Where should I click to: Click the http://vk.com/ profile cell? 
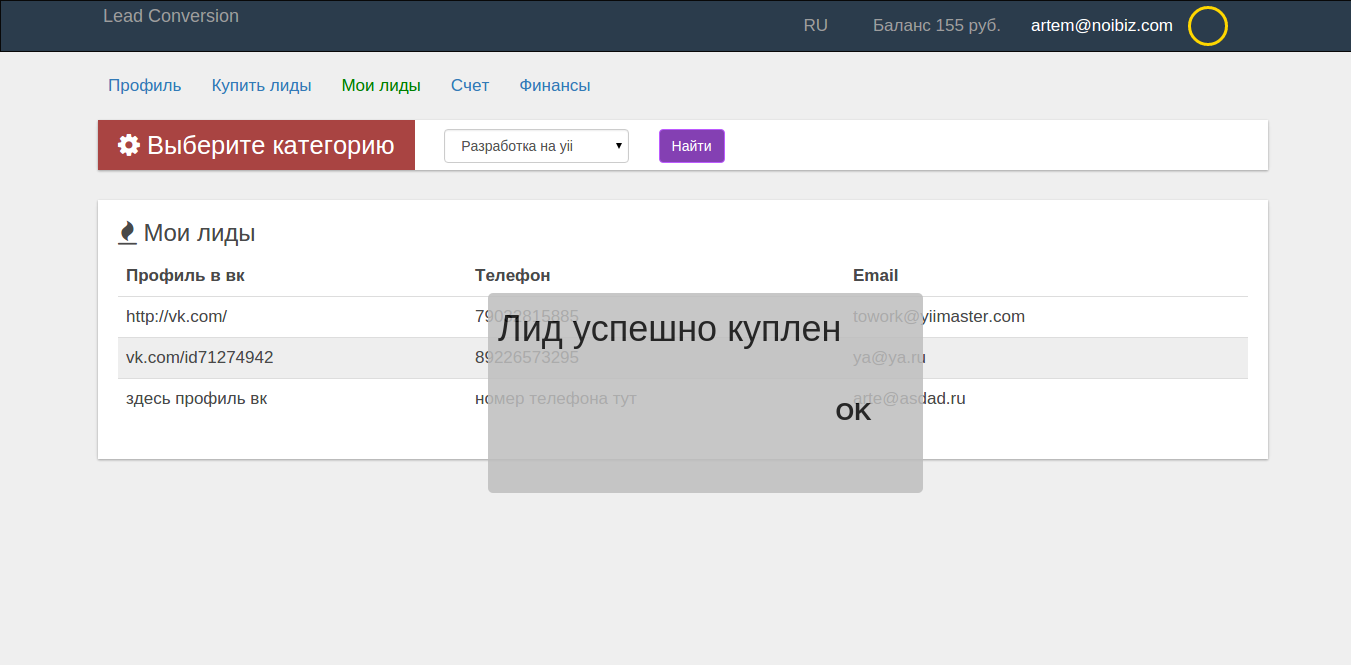tap(176, 316)
